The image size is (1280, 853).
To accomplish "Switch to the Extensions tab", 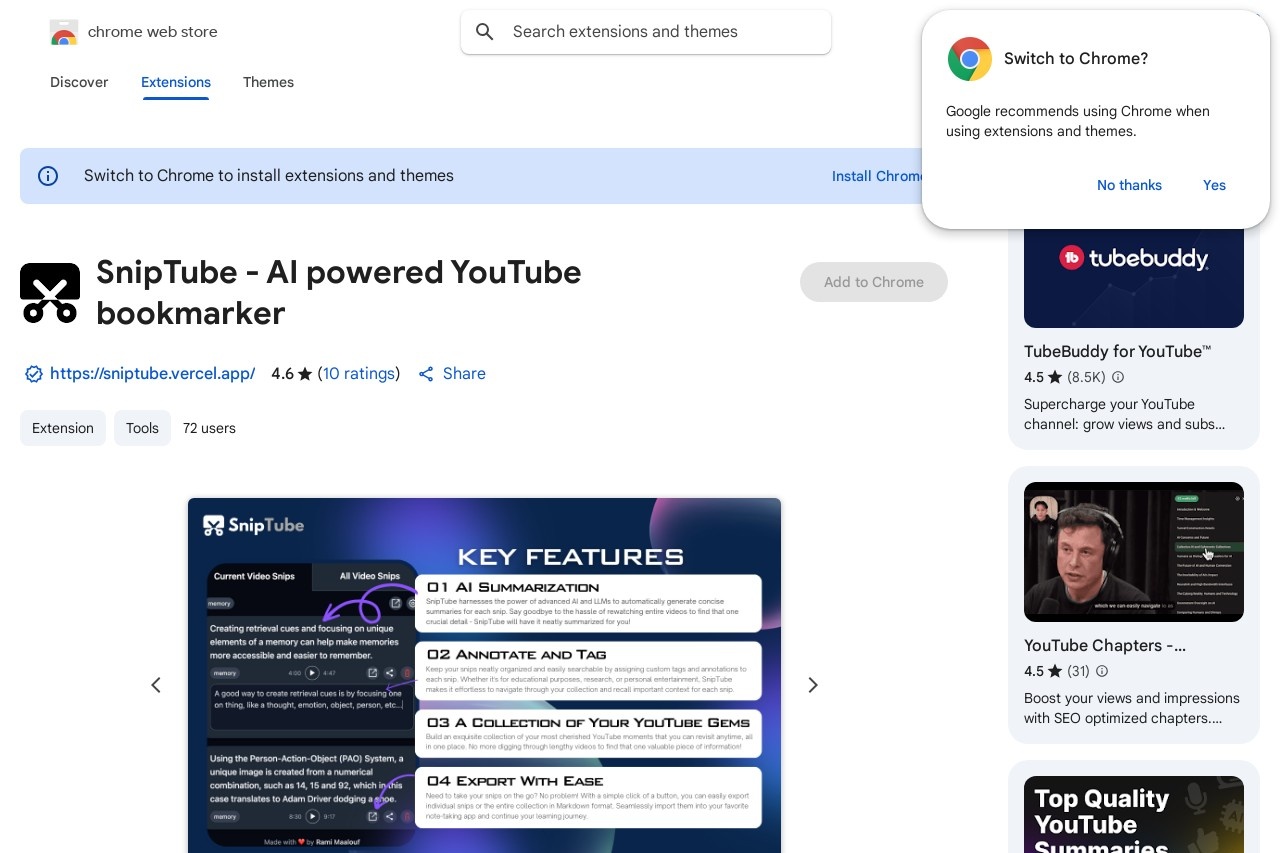I will (x=176, y=82).
